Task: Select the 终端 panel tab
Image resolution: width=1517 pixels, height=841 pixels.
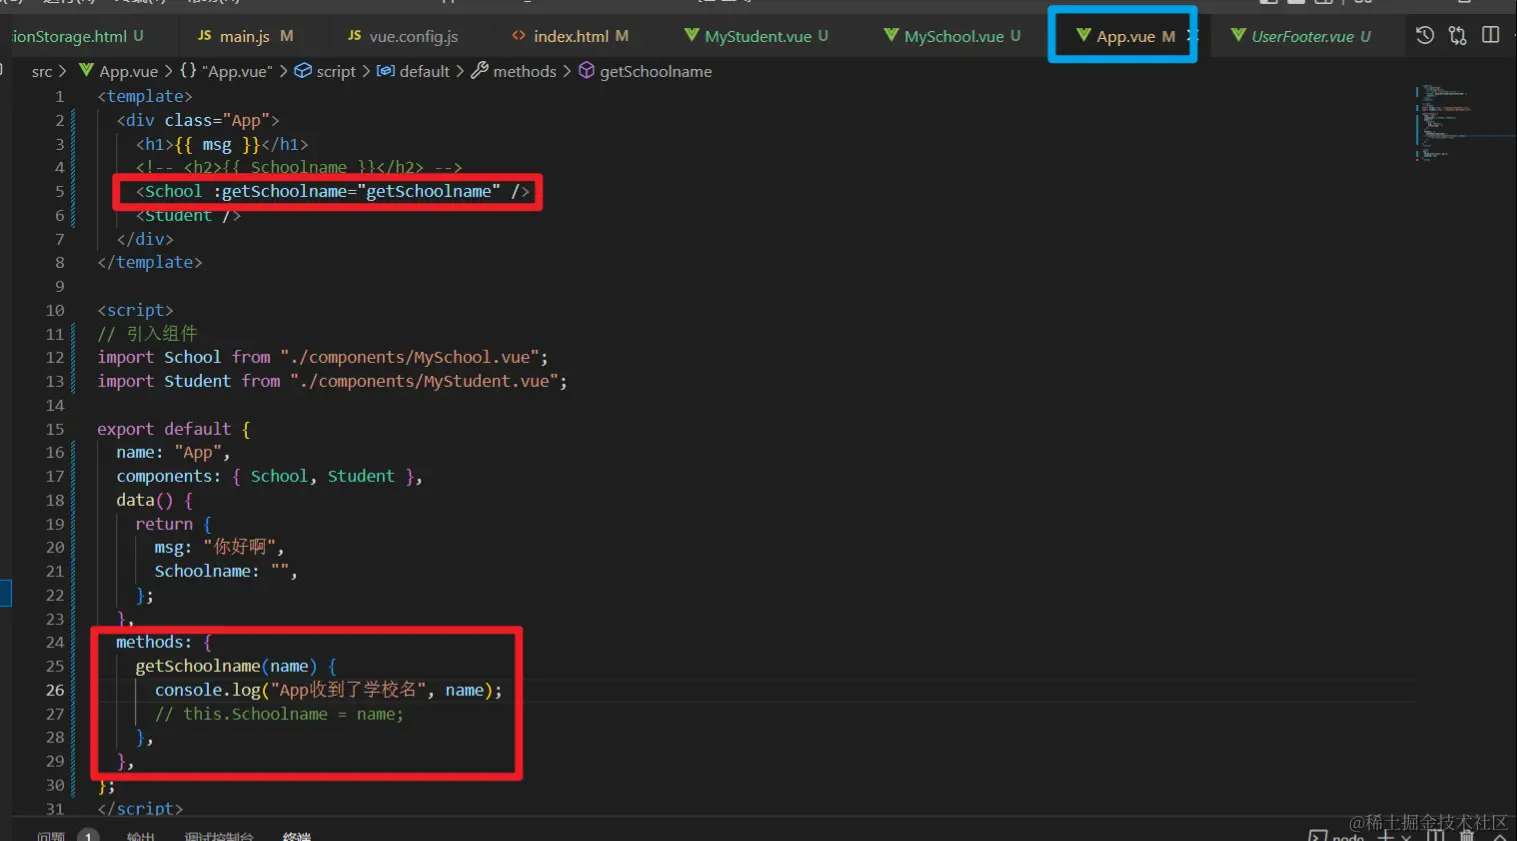Action: [297, 836]
